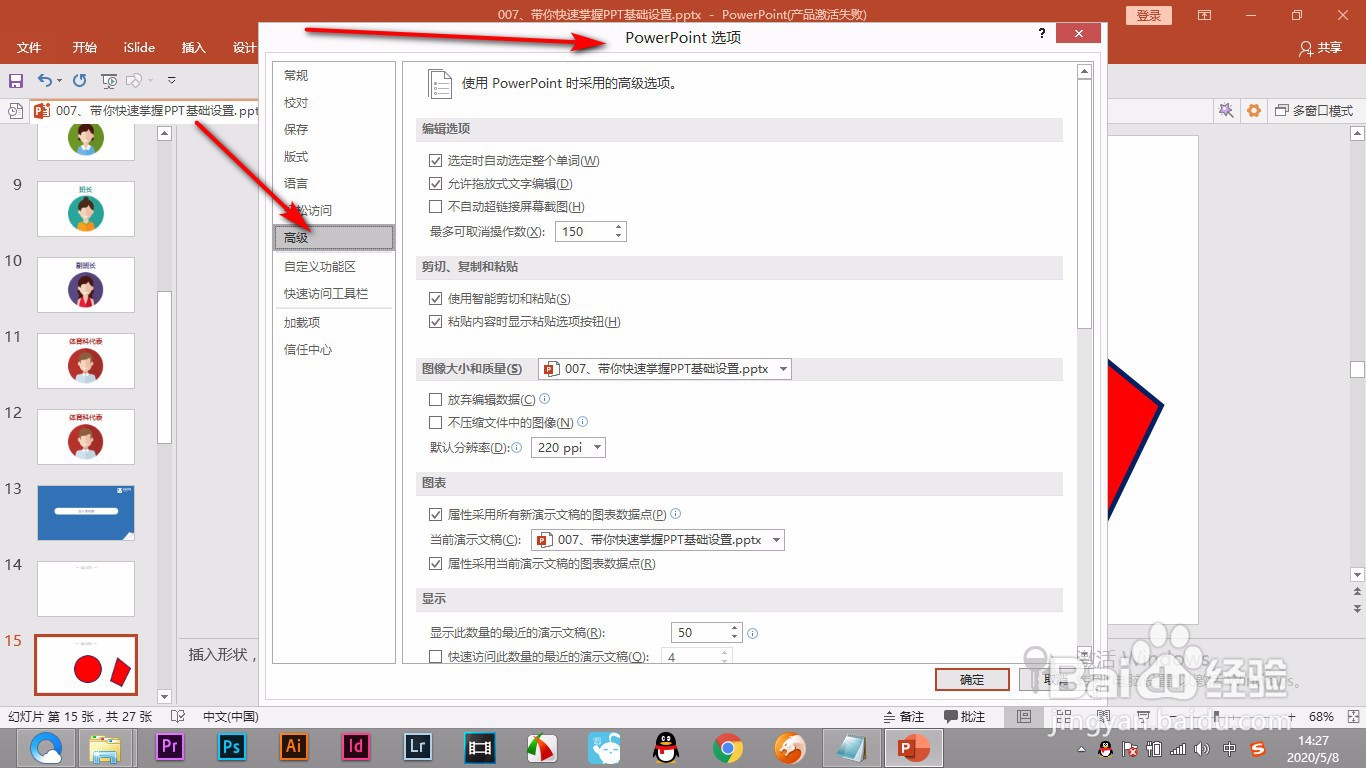1366x768 pixels.
Task: Open undo history dropdown arrow
Action: (x=59, y=80)
